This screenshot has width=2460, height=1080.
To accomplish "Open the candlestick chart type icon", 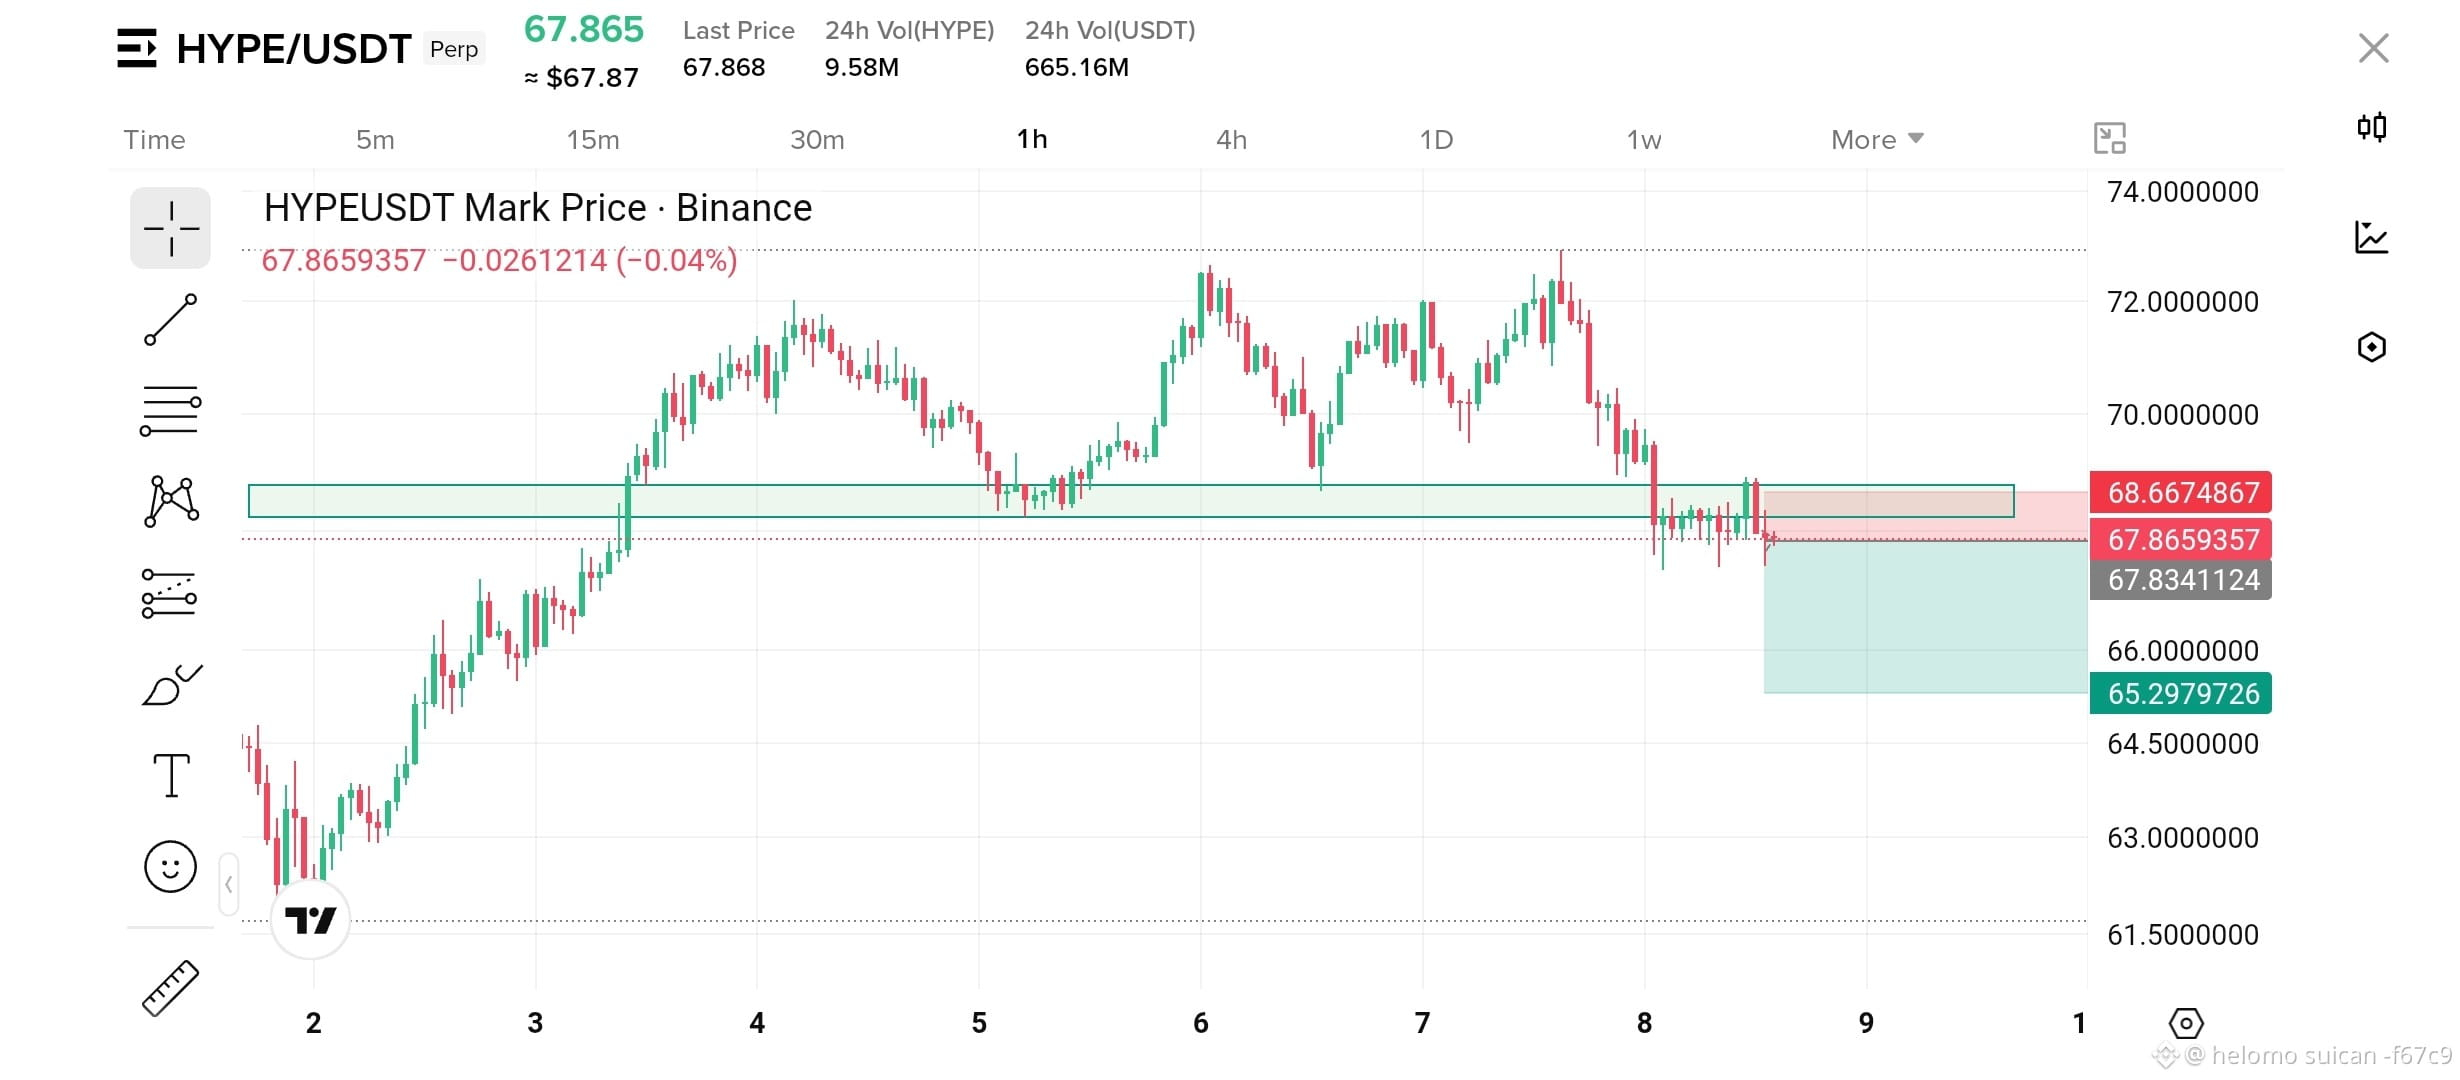I will [x=2371, y=127].
